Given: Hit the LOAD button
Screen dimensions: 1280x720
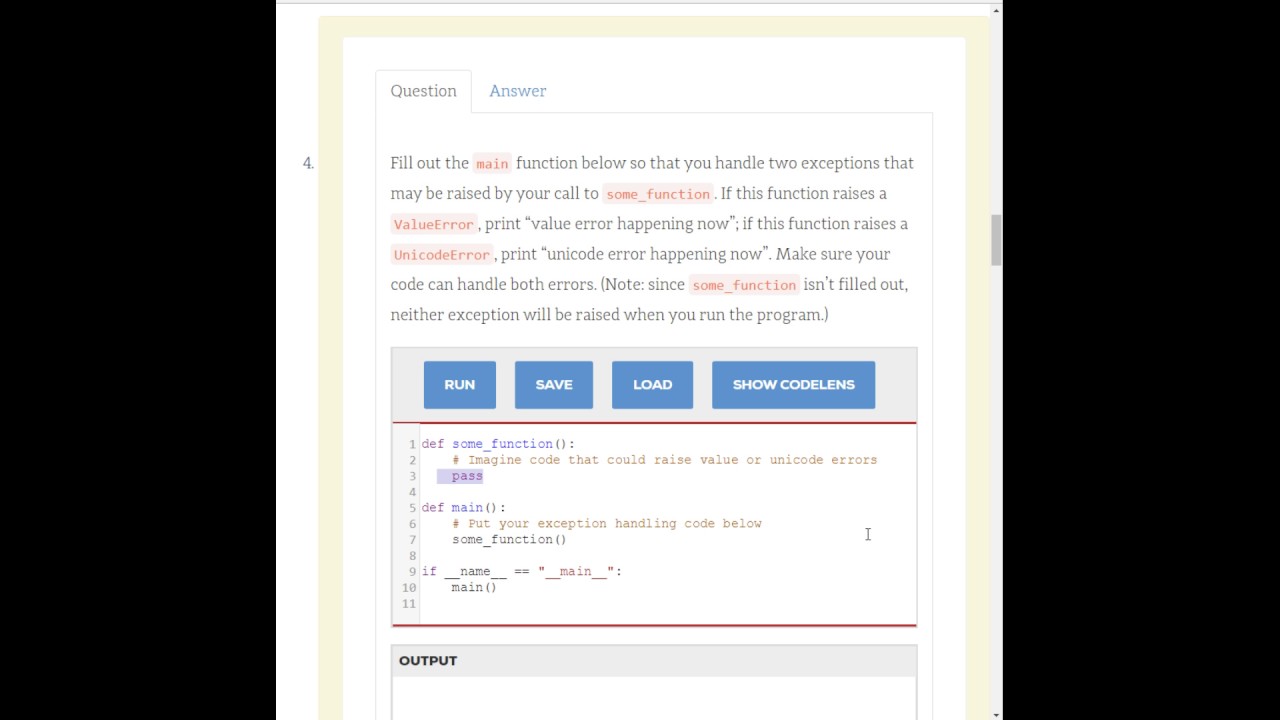Looking at the screenshot, I should click(652, 385).
